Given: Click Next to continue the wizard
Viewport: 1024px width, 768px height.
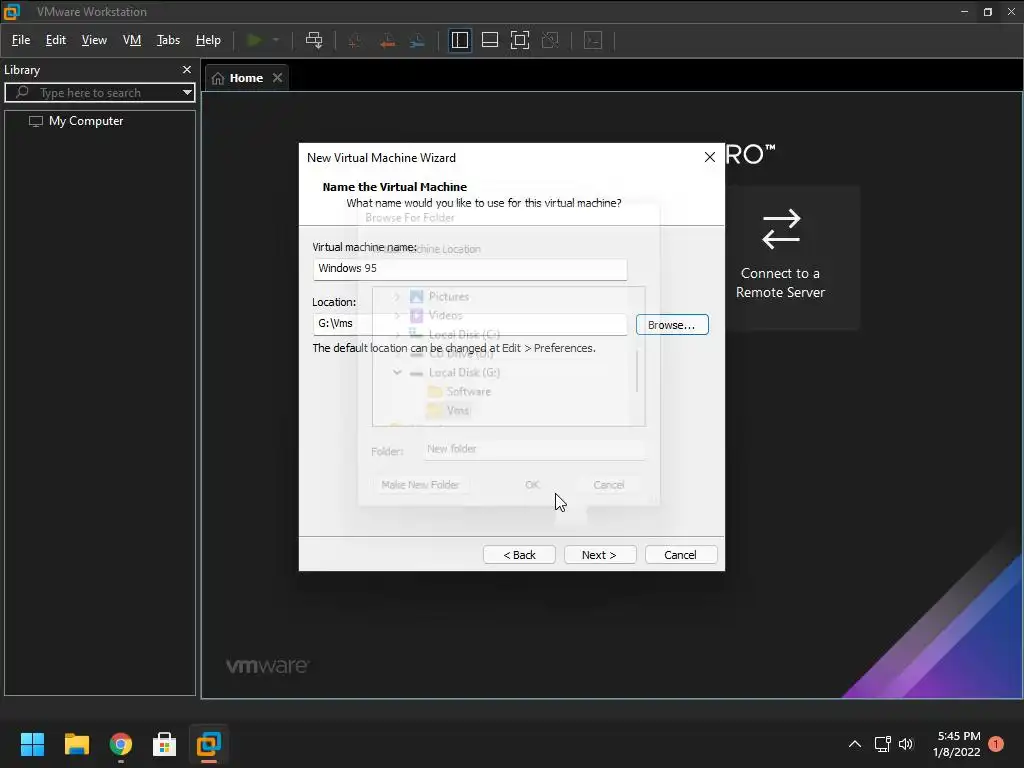Looking at the screenshot, I should [600, 555].
